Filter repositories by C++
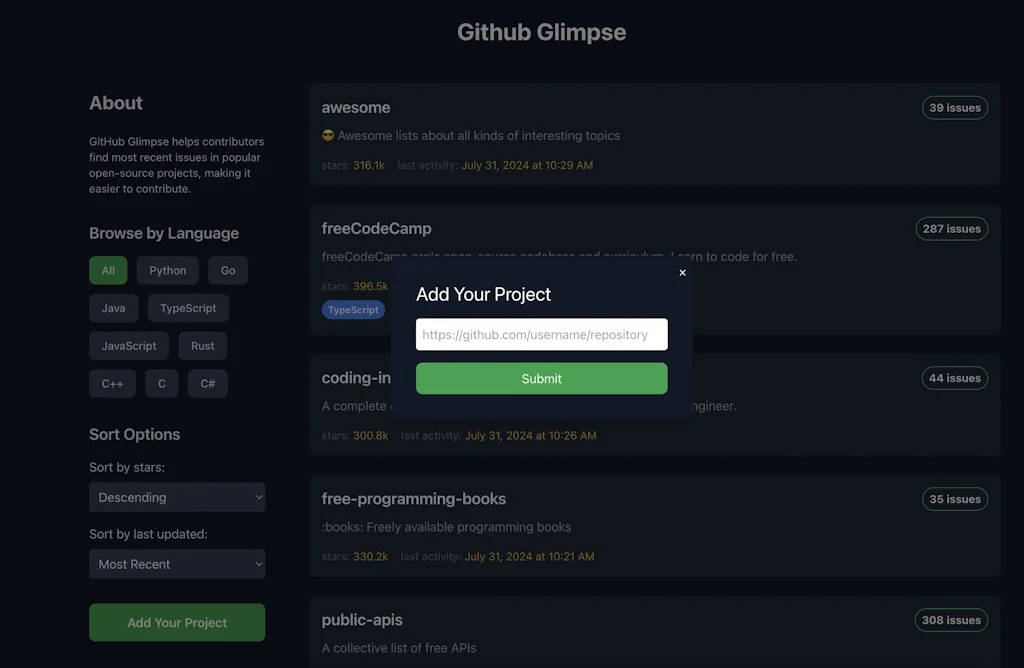 112,383
